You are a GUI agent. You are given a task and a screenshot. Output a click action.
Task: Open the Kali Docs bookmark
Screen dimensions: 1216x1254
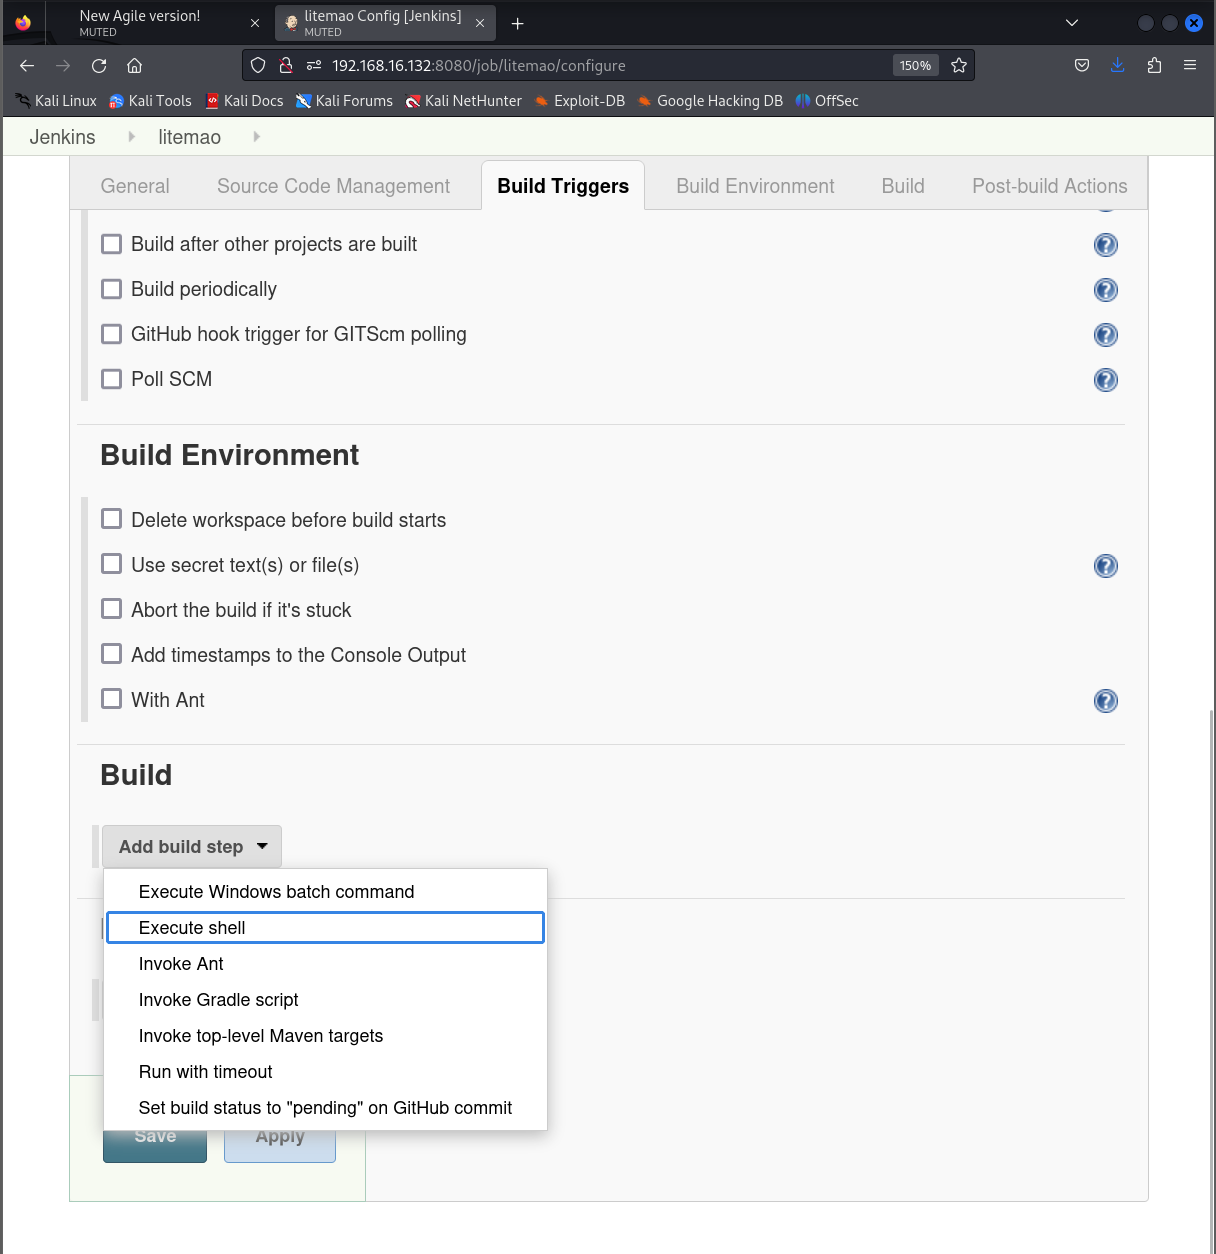pos(244,101)
